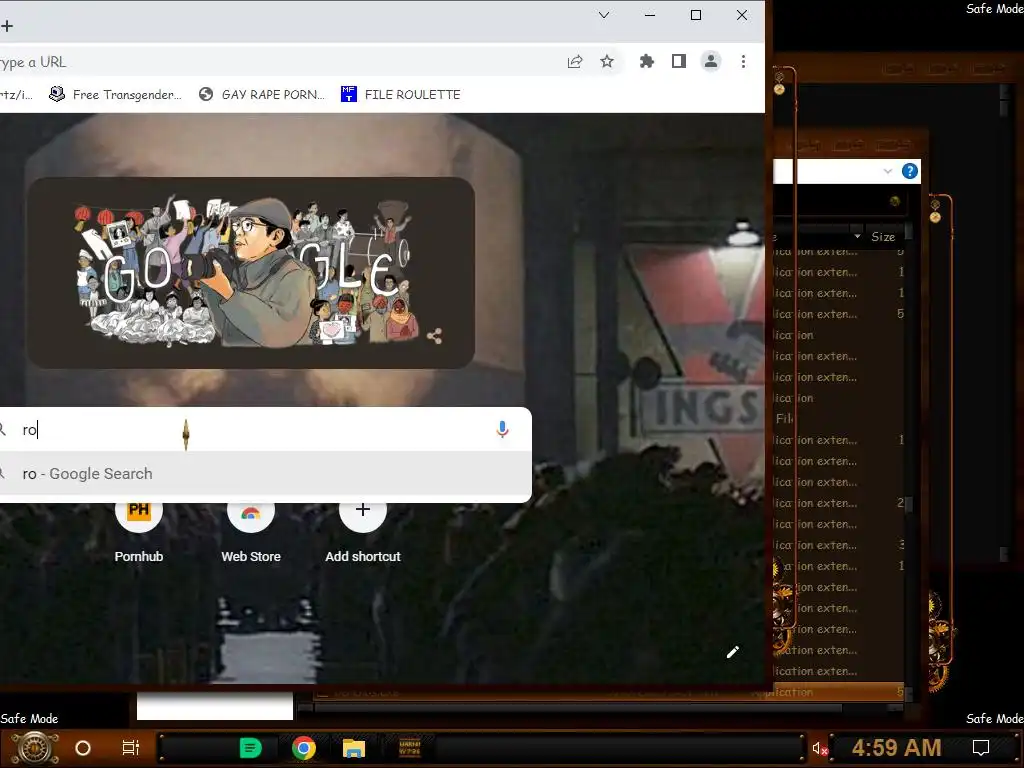Open the FILE ROULETTE bookmark
Image resolution: width=1024 pixels, height=768 pixels.
click(x=400, y=95)
